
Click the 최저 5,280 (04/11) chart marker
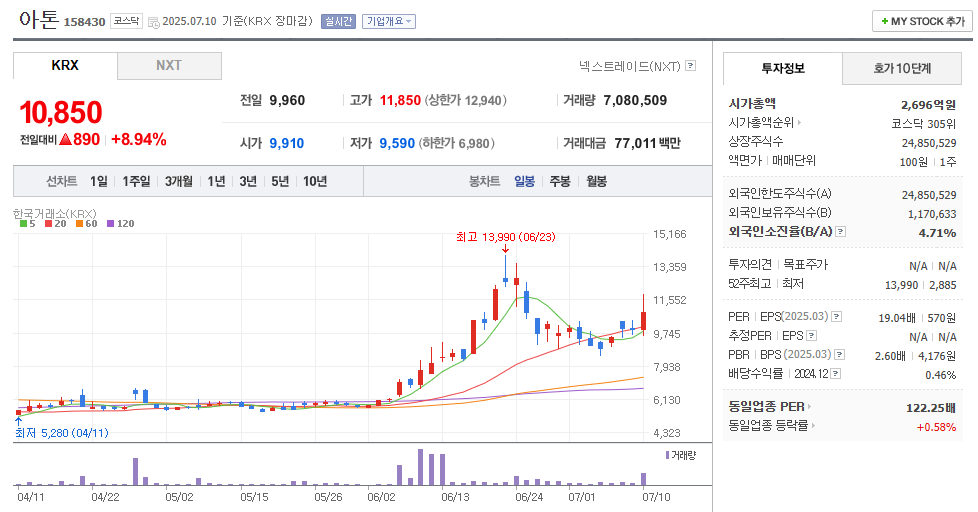click(61, 433)
